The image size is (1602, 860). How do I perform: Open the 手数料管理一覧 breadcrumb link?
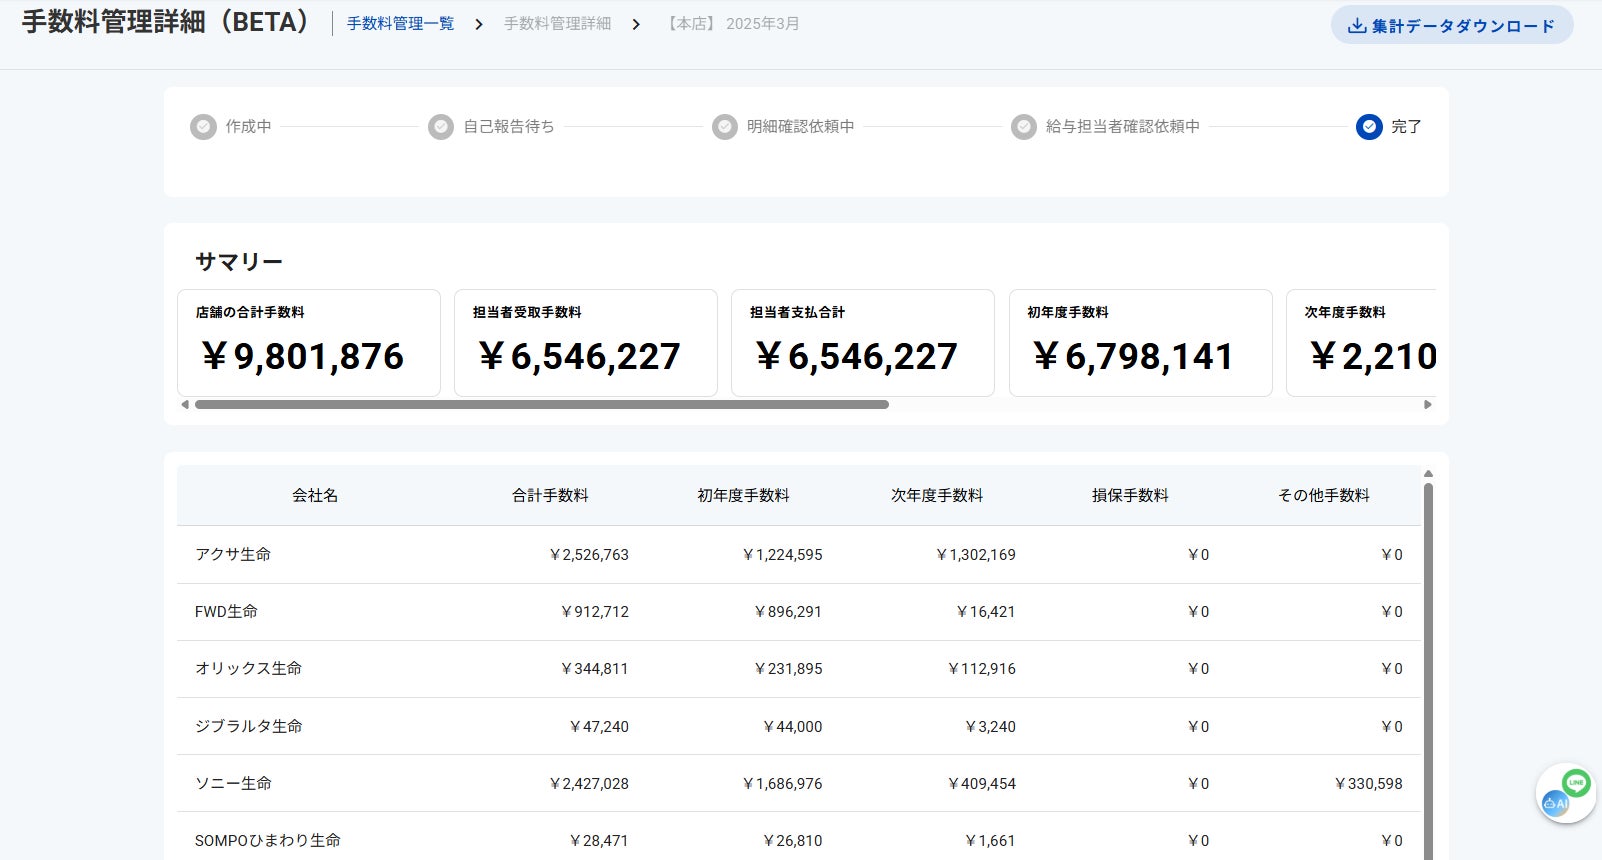click(x=400, y=24)
